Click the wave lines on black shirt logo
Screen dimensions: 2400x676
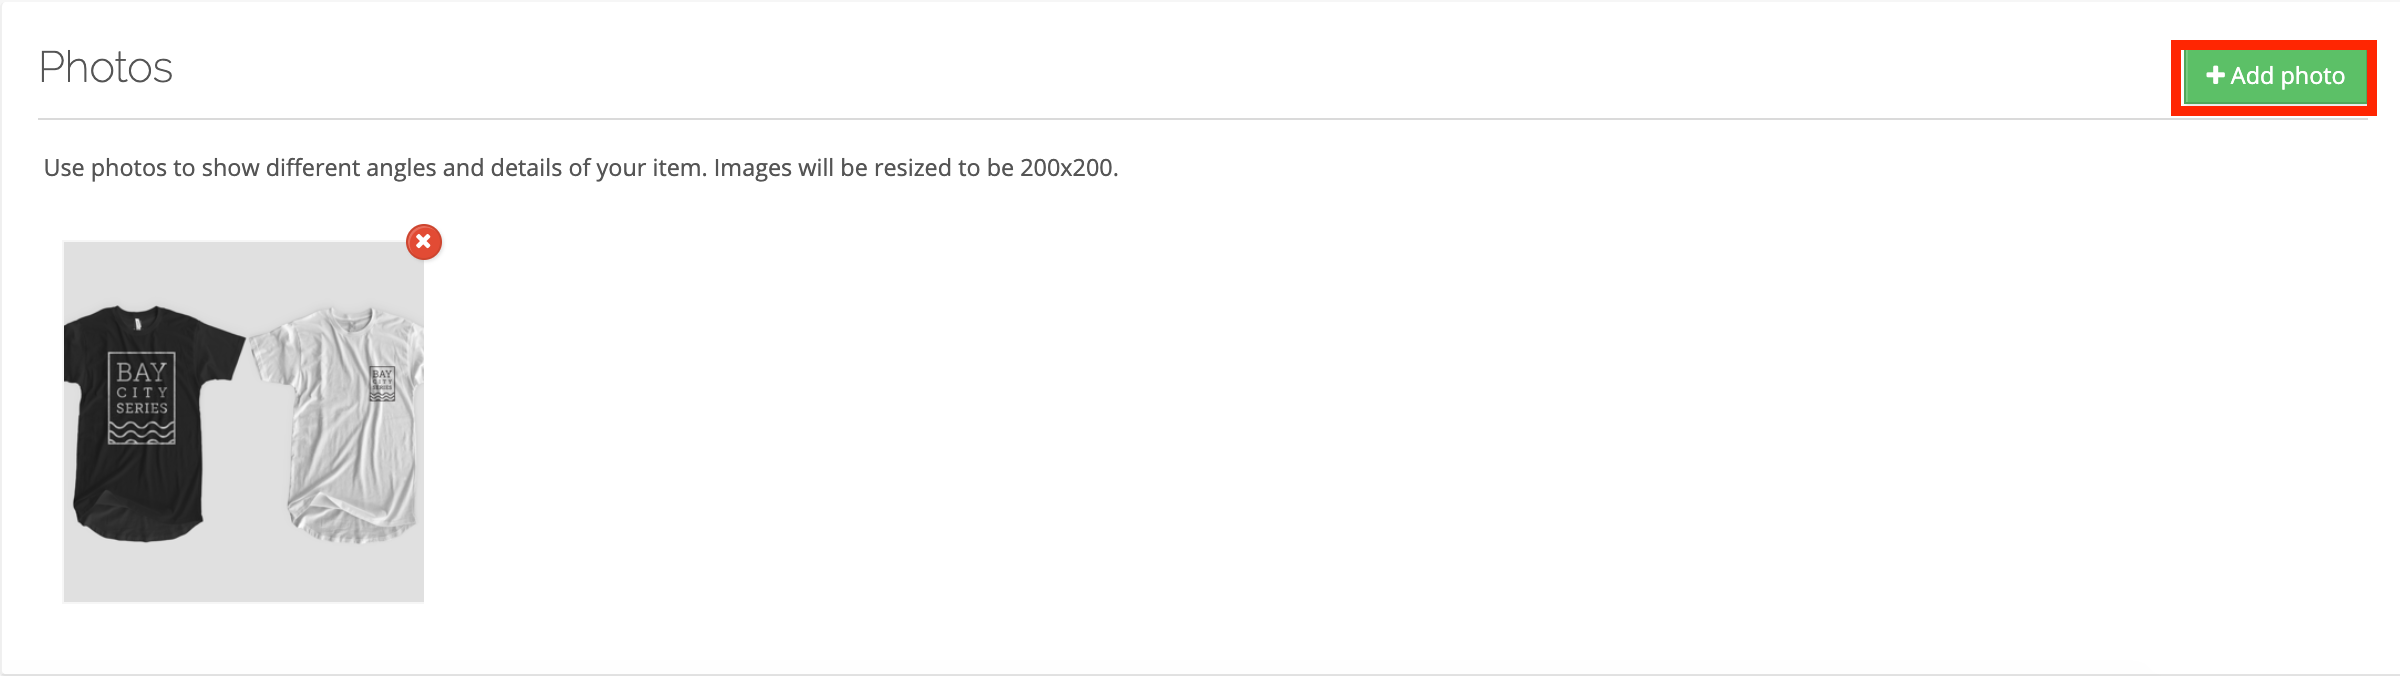[x=141, y=431]
